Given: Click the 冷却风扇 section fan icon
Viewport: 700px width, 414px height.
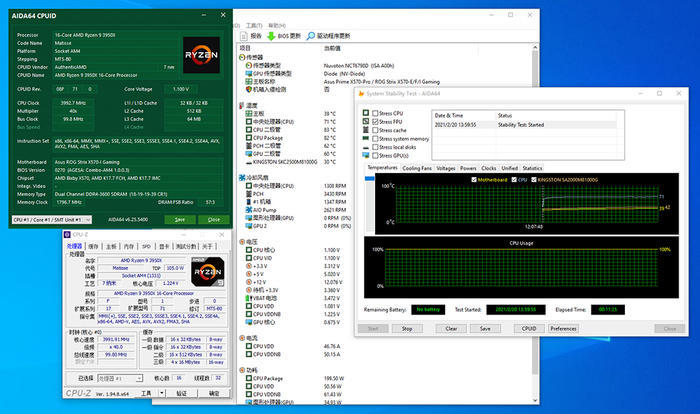Looking at the screenshot, I should tap(242, 178).
